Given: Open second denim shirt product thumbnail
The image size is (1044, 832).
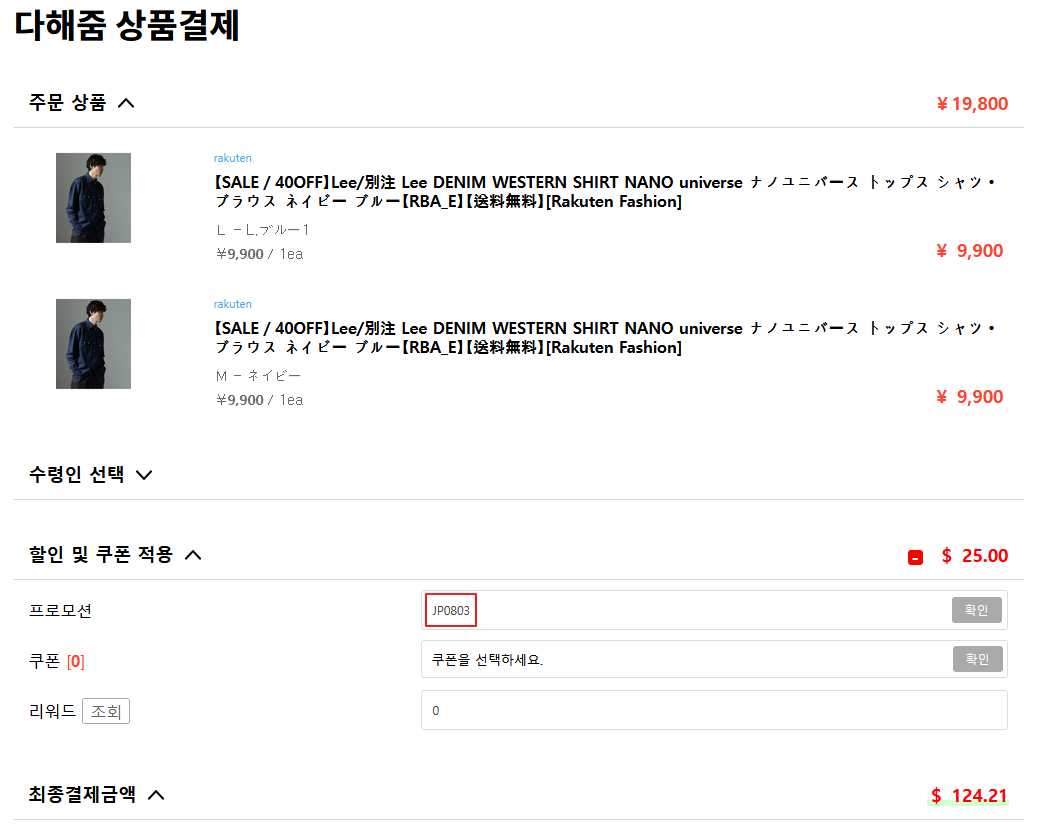Looking at the screenshot, I should coord(93,344).
